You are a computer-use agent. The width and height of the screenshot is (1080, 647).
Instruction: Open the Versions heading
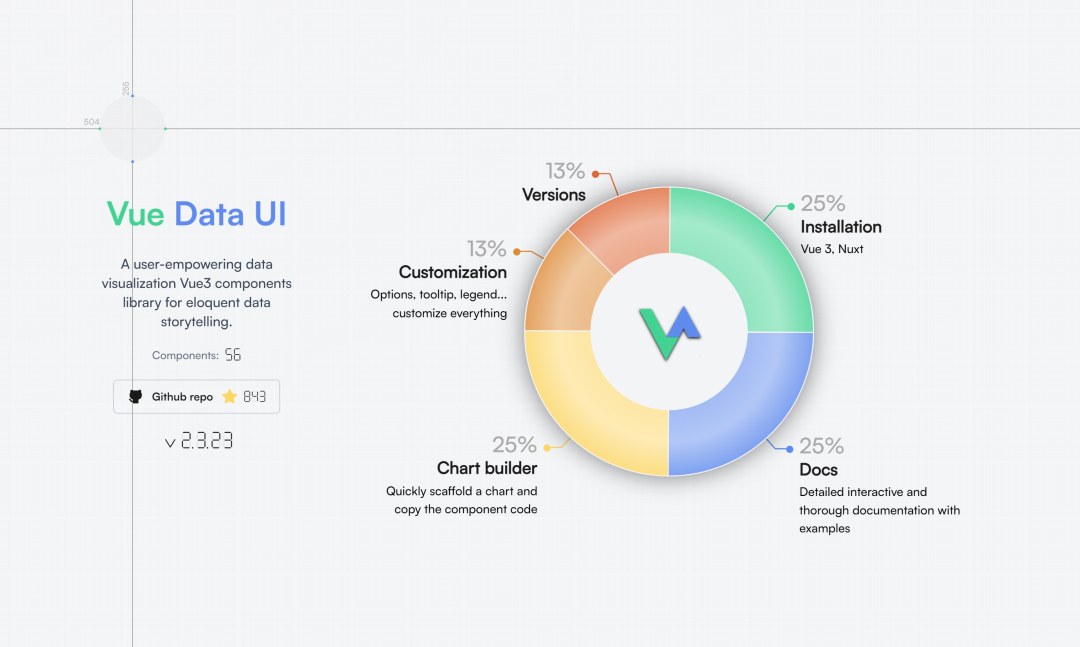[554, 194]
